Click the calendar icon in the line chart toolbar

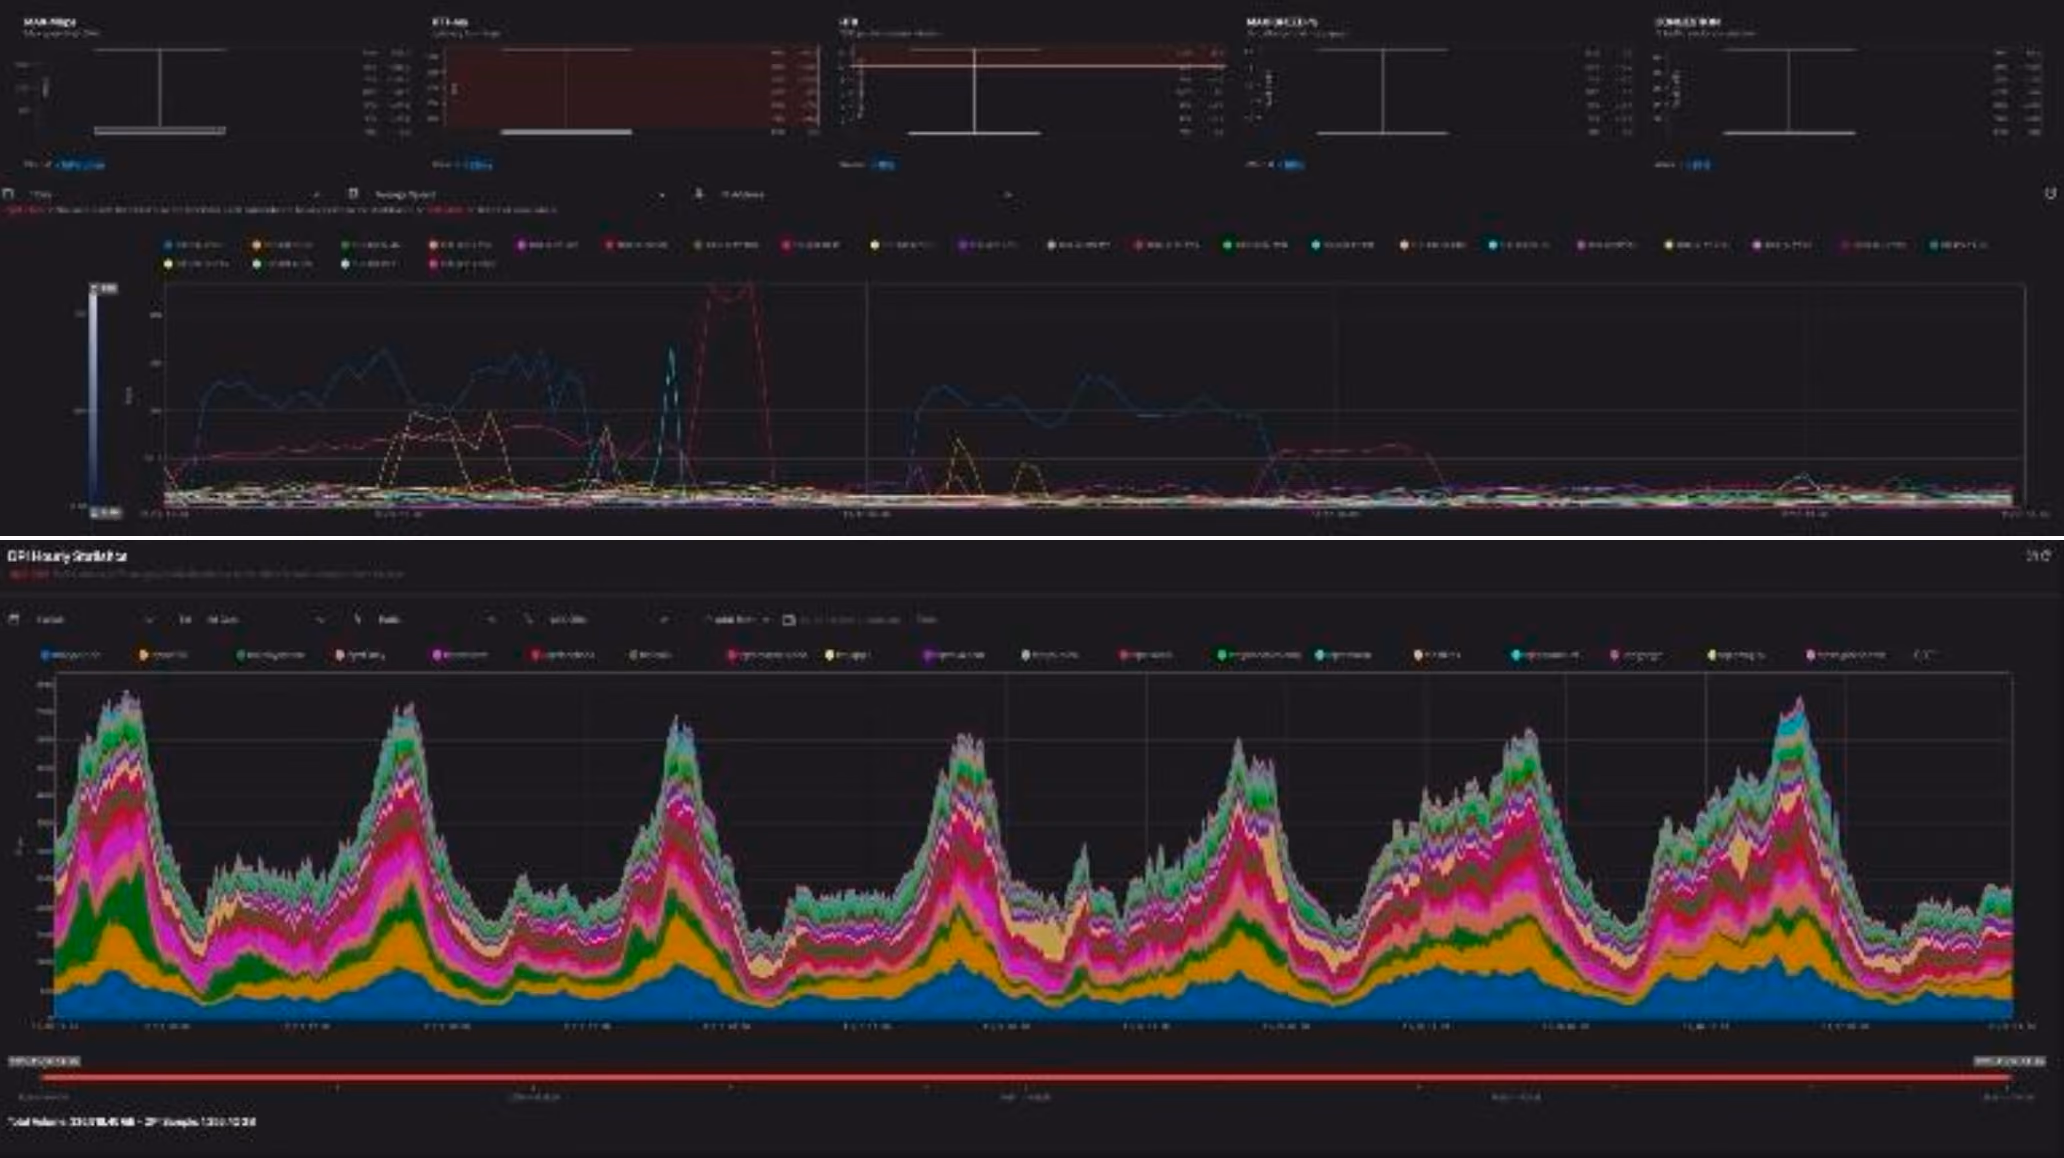point(9,193)
